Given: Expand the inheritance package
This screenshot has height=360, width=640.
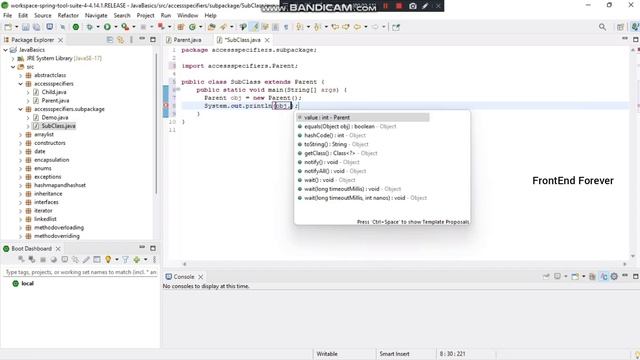Looking at the screenshot, I should pos(20,193).
